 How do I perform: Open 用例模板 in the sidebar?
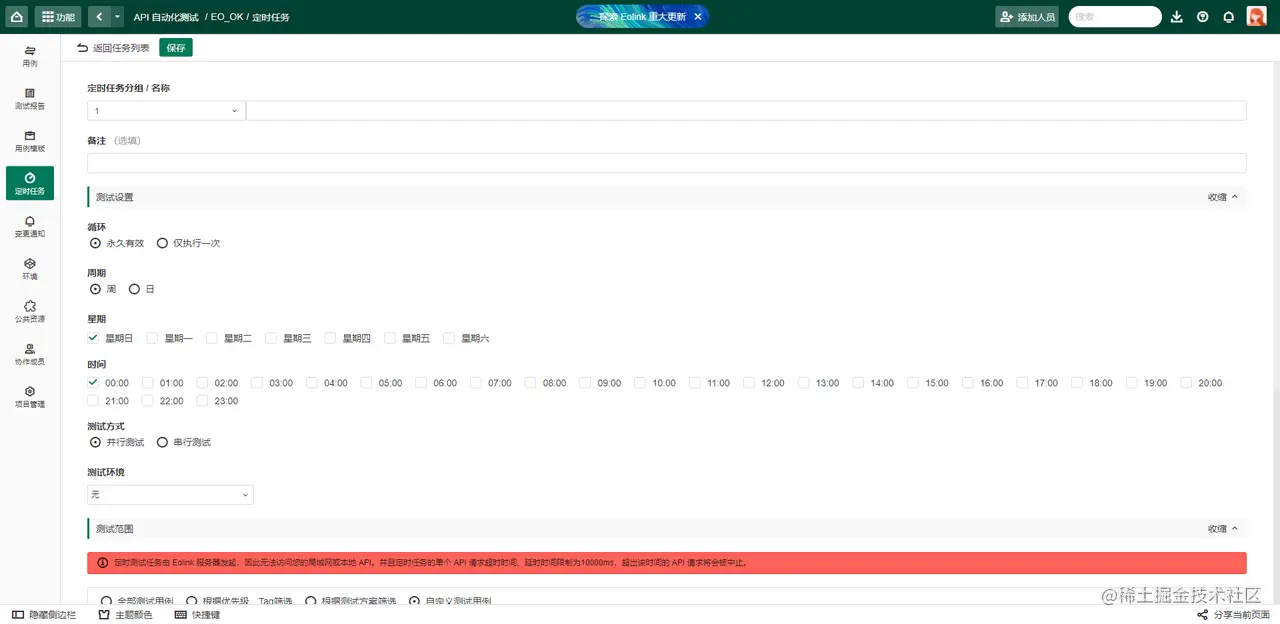[x=30, y=141]
